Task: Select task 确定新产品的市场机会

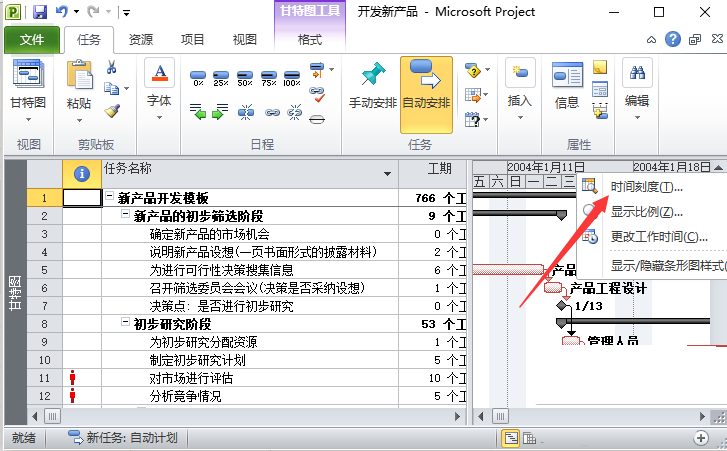Action: (x=209, y=234)
